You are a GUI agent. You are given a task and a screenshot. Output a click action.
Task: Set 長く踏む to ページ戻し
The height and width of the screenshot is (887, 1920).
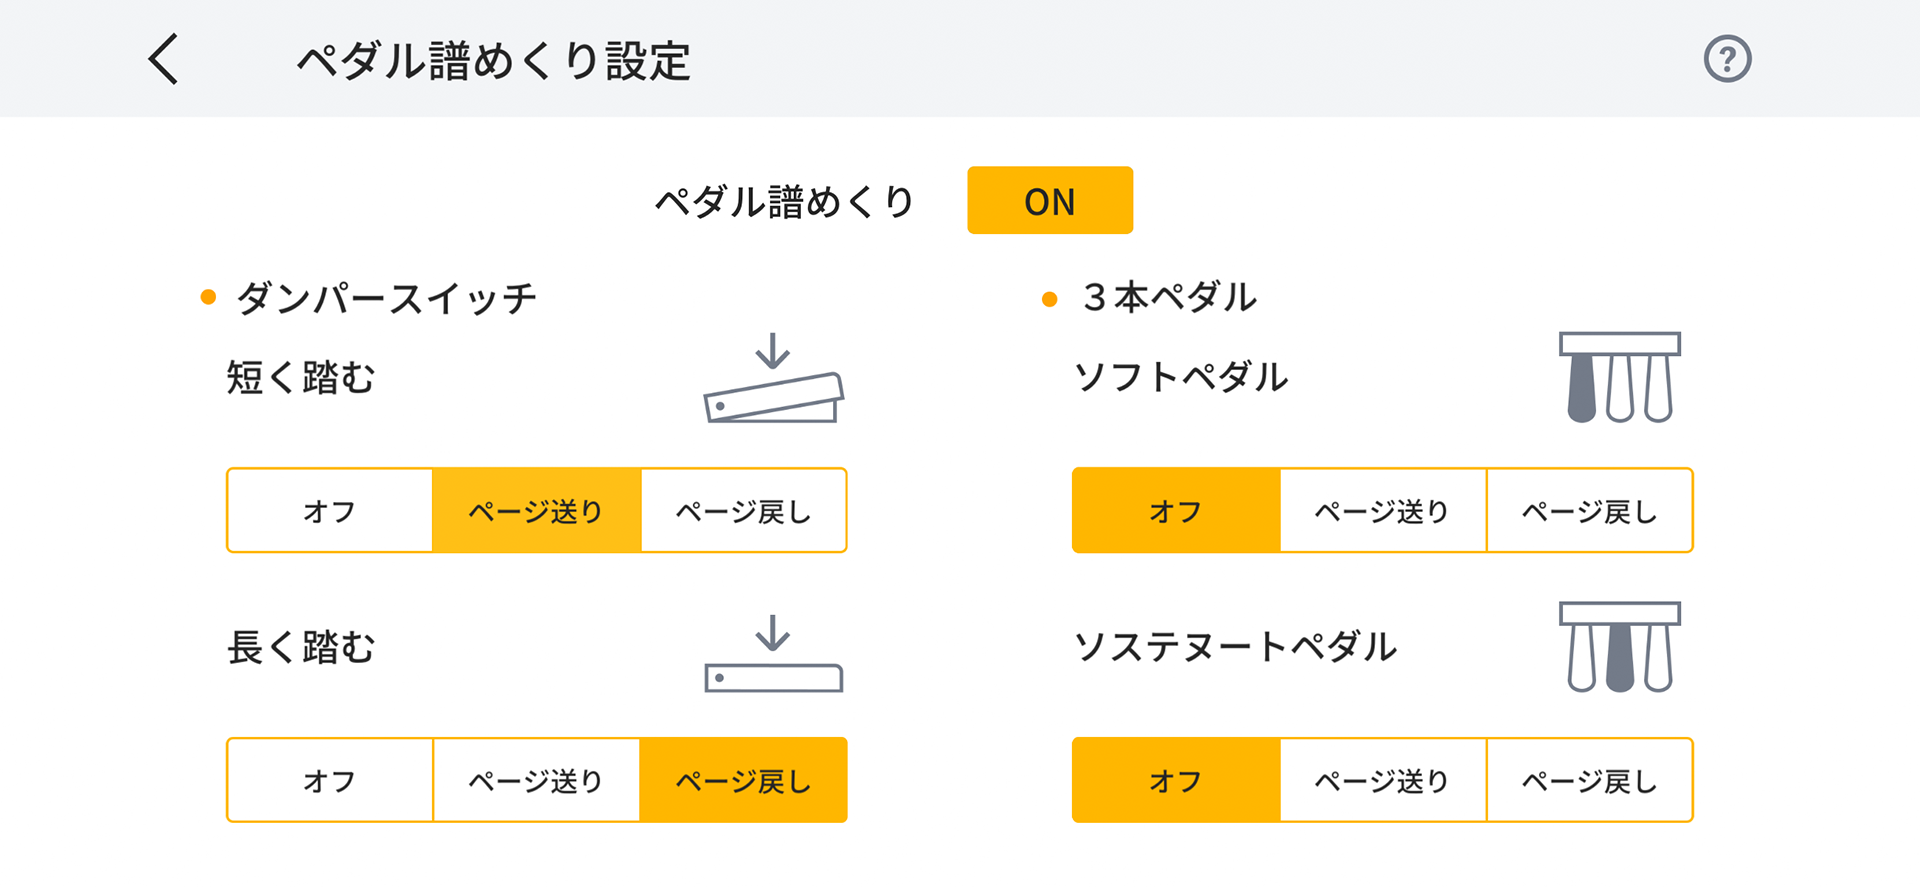point(743,781)
